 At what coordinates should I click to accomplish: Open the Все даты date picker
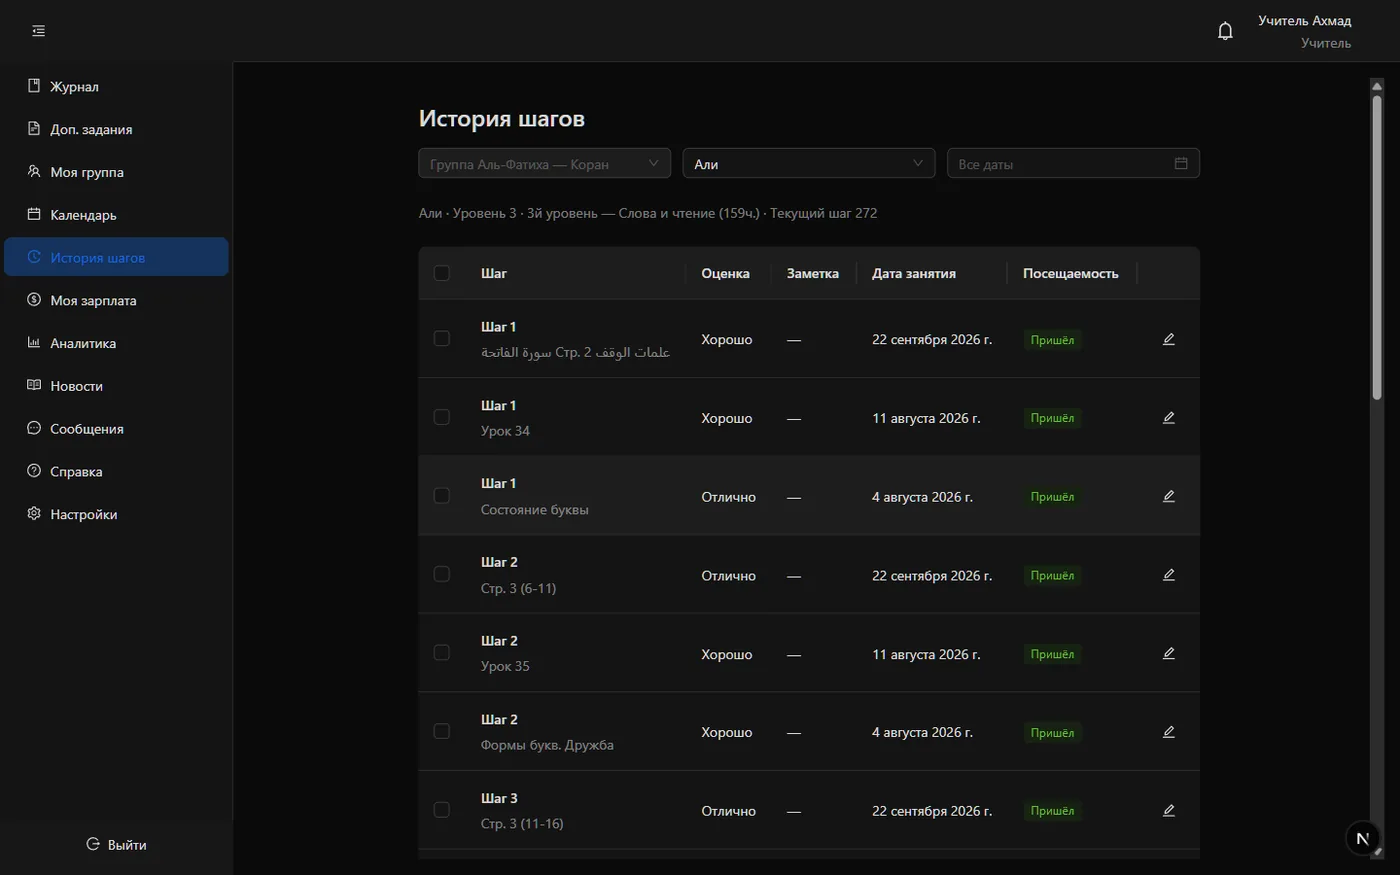(x=1073, y=164)
